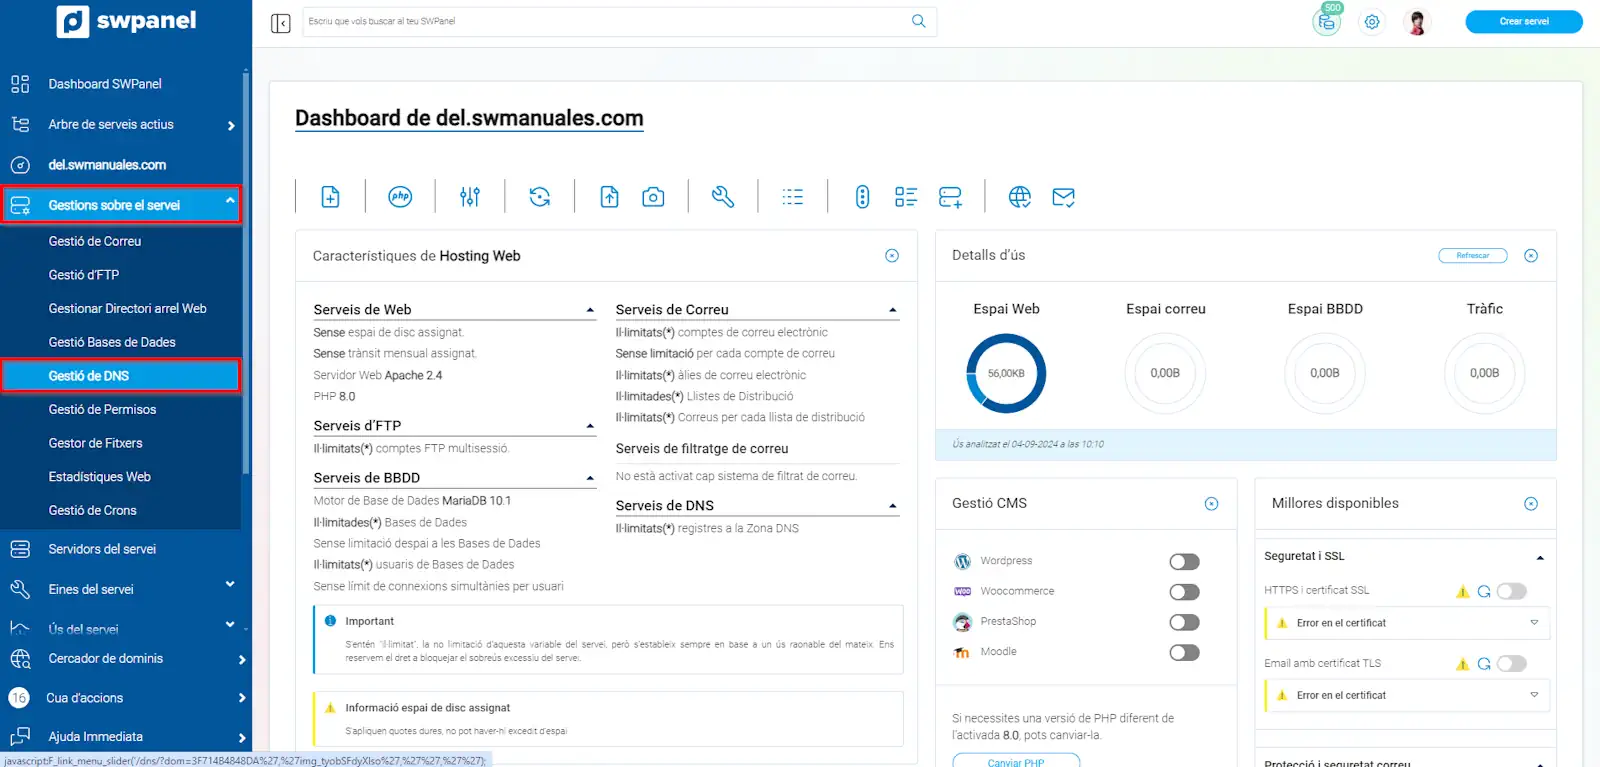This screenshot has height=767, width=1600.
Task: Click the sync/refresh toolbar icon
Action: (x=540, y=197)
